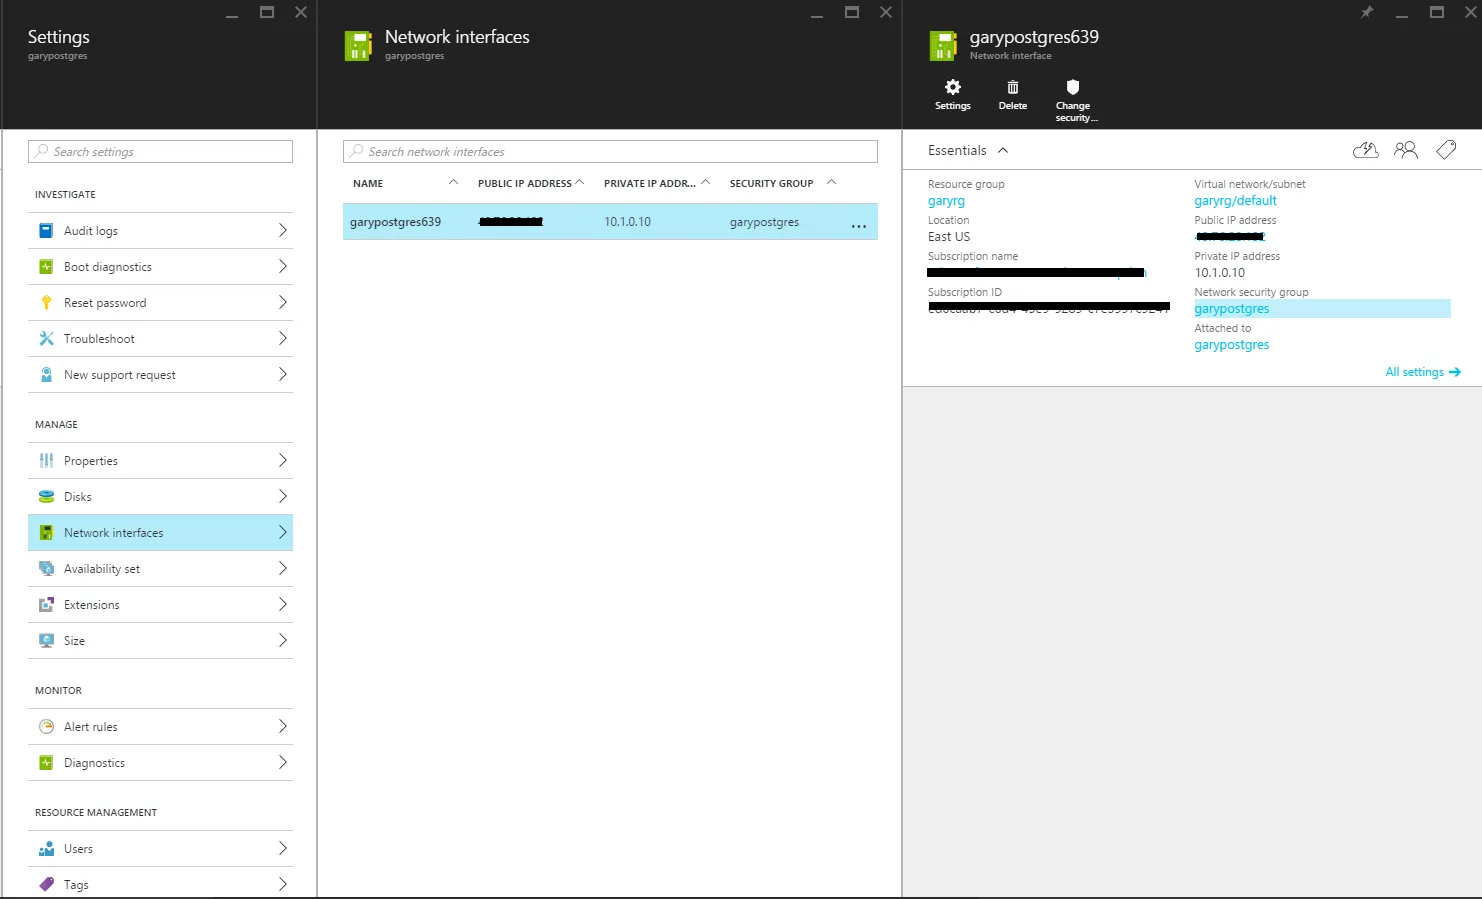Open the row context menu ellipsis
1482x899 pixels.
pos(859,226)
